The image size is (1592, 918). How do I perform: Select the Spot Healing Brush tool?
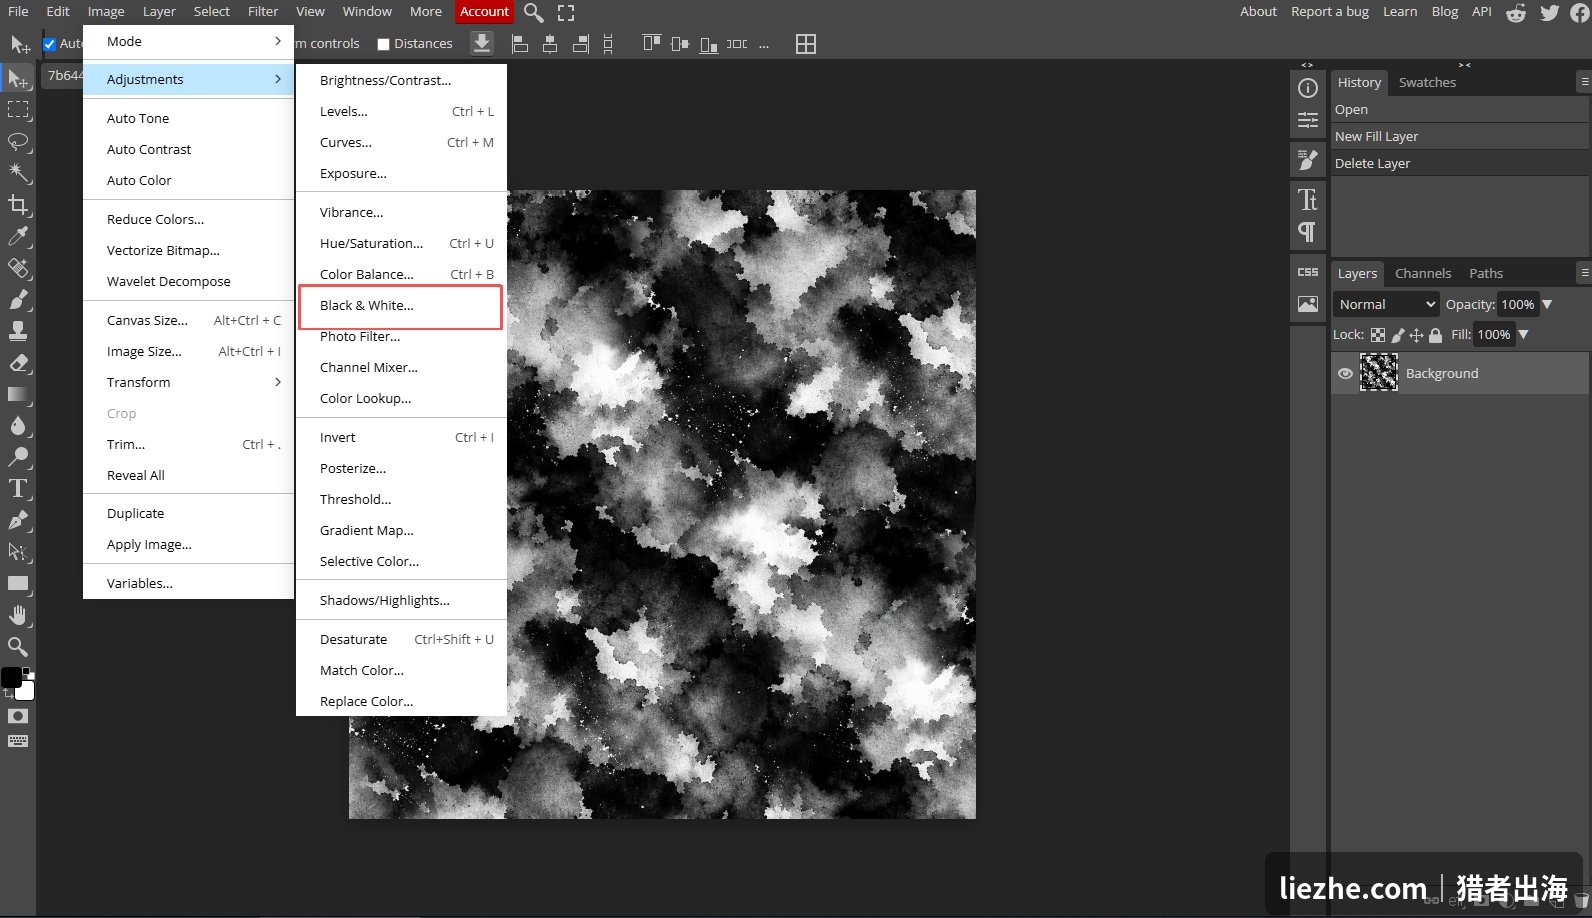[18, 268]
